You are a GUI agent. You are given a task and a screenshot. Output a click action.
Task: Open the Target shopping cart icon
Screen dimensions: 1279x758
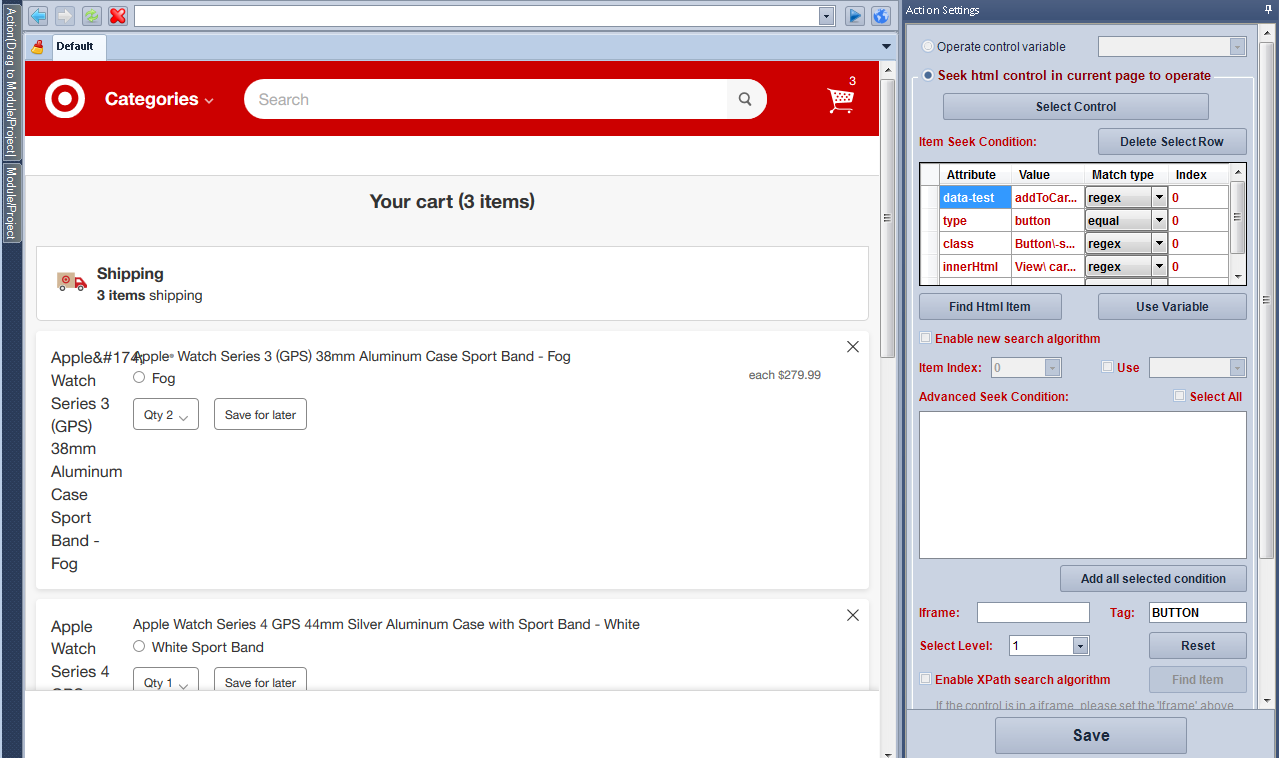coord(841,99)
